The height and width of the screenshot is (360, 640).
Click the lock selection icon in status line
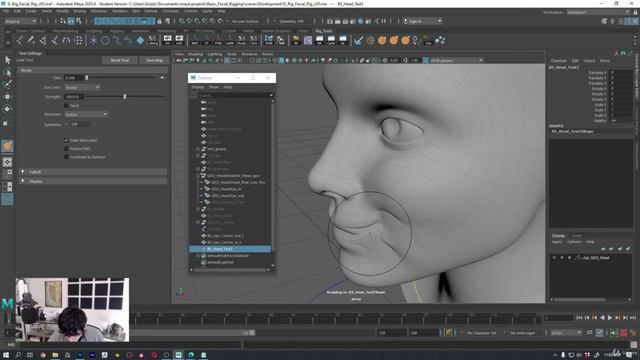[160, 21]
